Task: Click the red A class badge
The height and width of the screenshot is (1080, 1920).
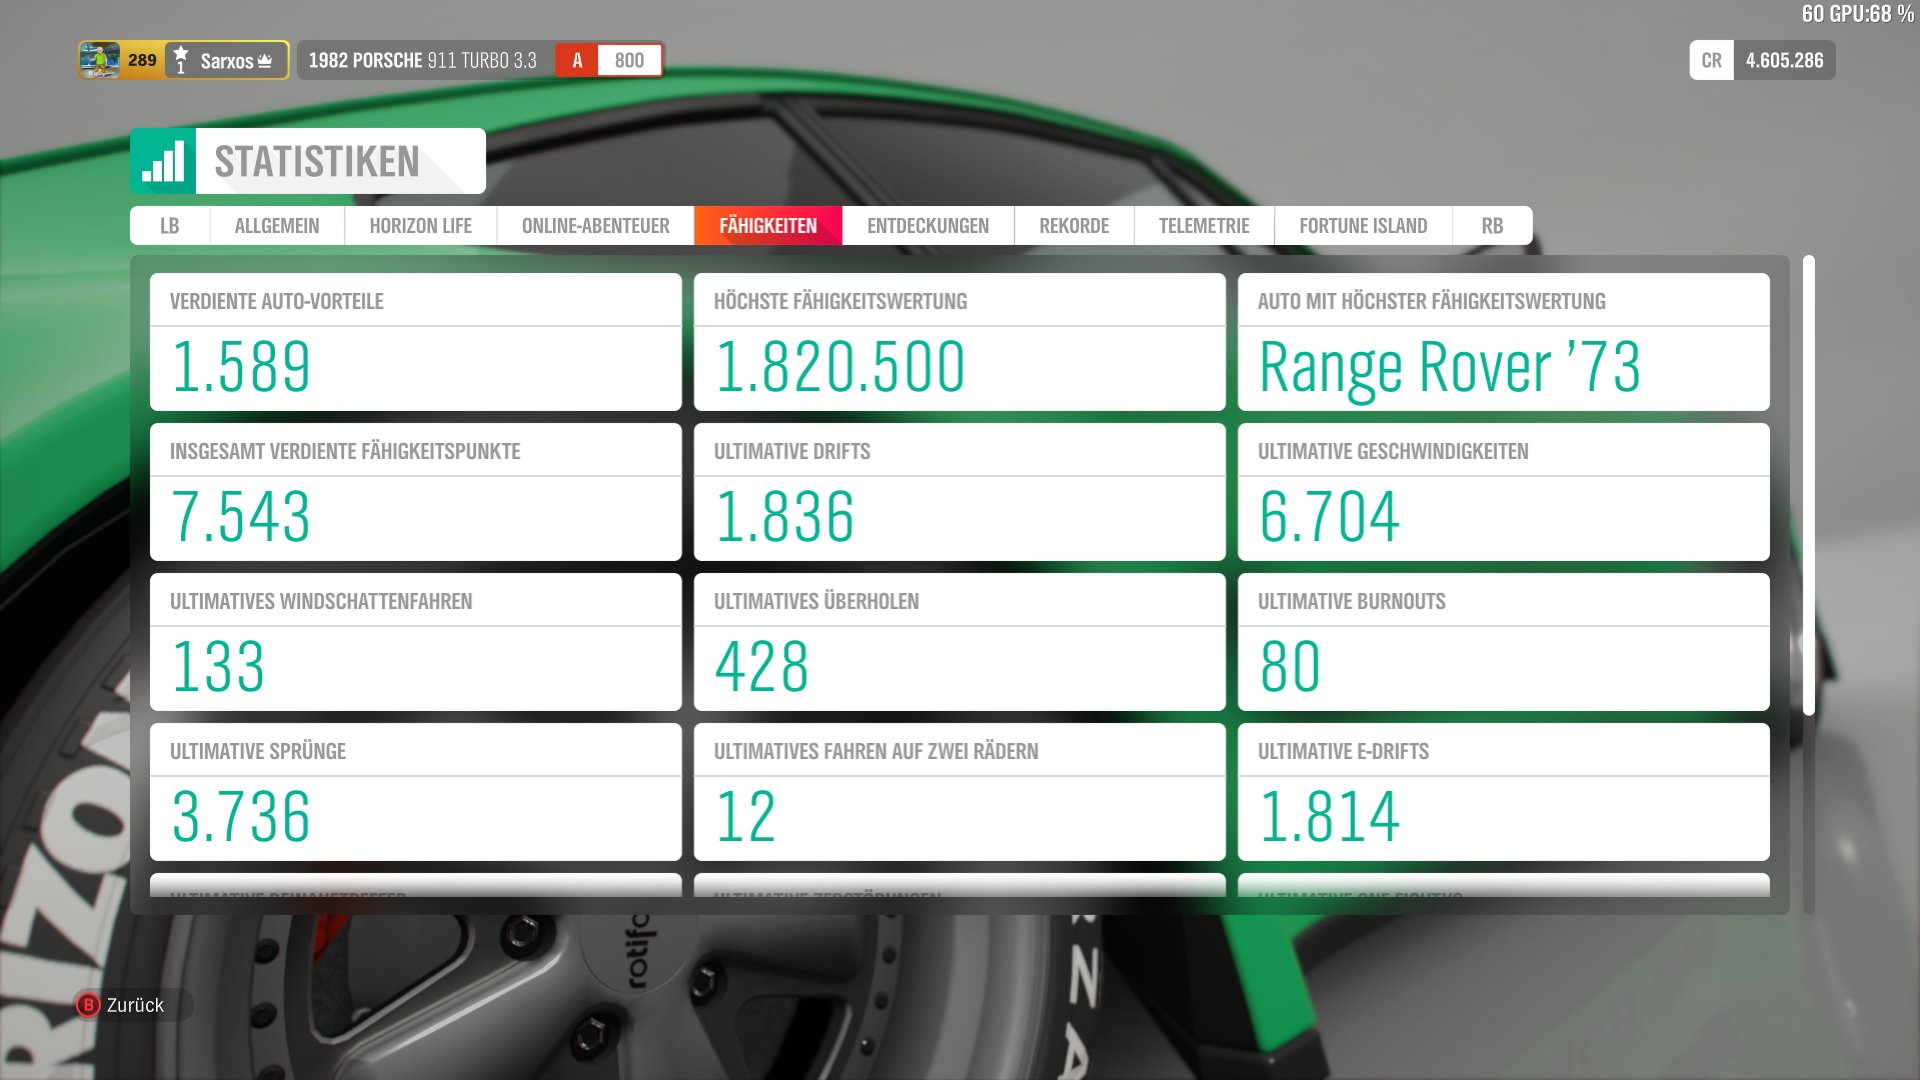Action: (x=577, y=60)
